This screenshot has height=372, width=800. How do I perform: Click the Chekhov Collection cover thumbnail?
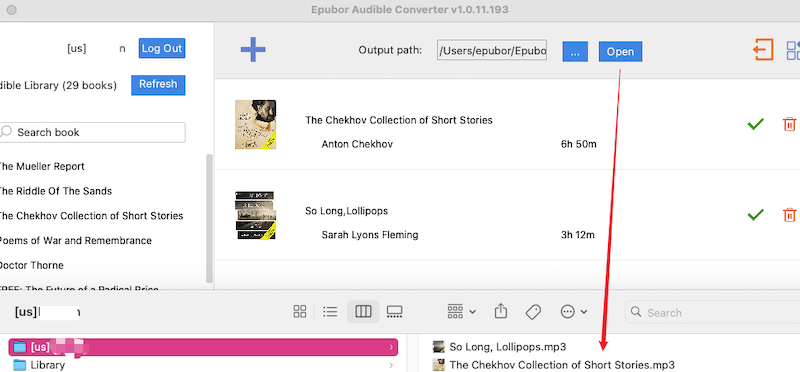[256, 125]
